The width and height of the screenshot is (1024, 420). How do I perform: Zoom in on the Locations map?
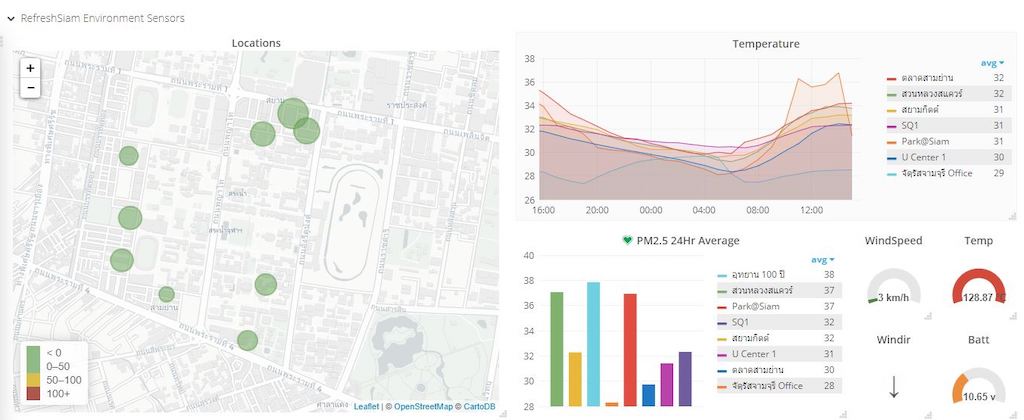click(x=30, y=68)
